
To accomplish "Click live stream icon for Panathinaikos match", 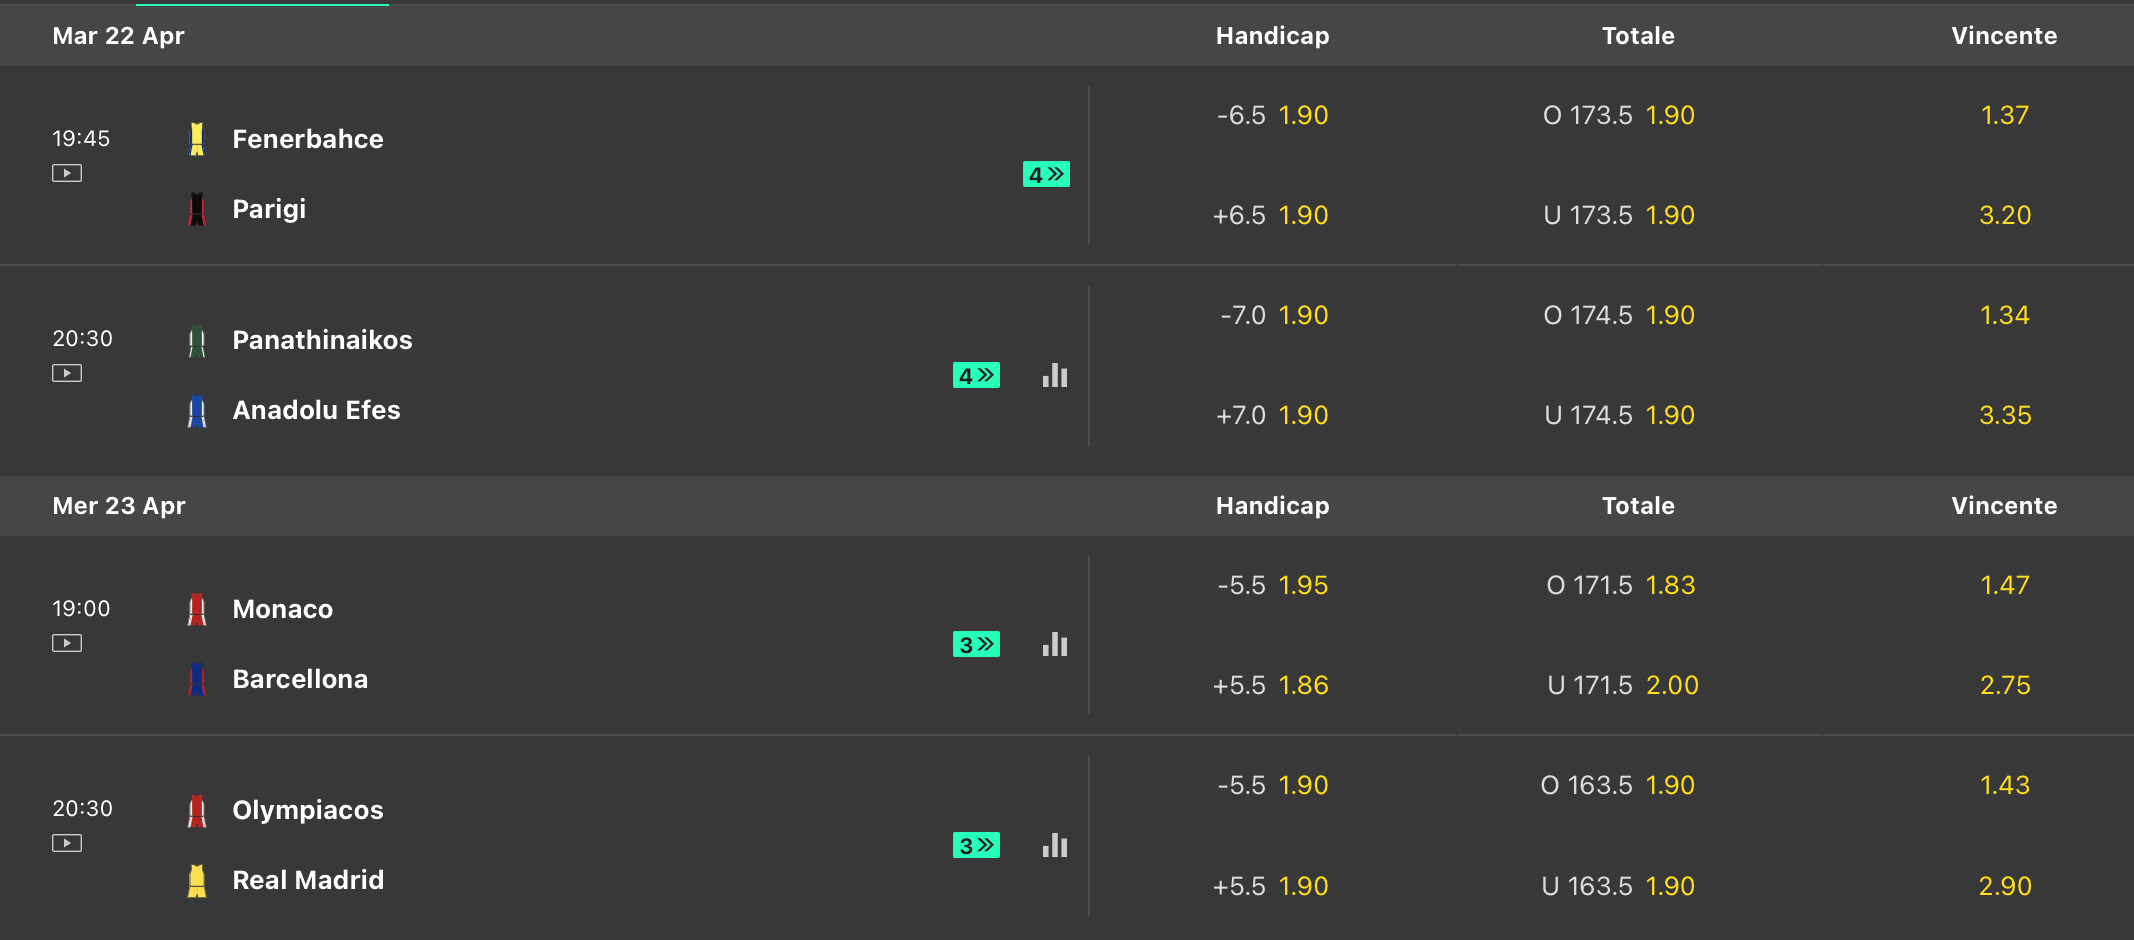I will (x=67, y=373).
